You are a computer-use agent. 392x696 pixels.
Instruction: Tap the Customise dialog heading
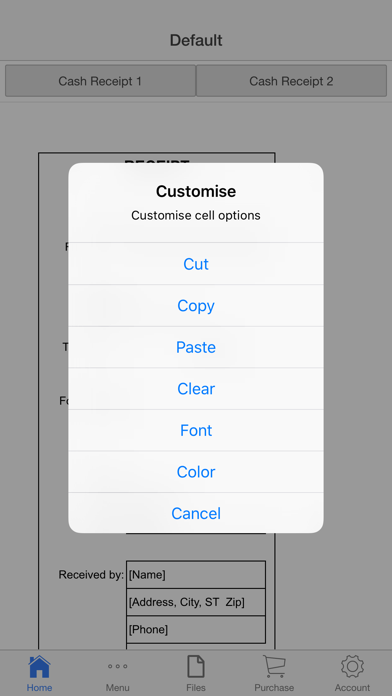click(196, 191)
